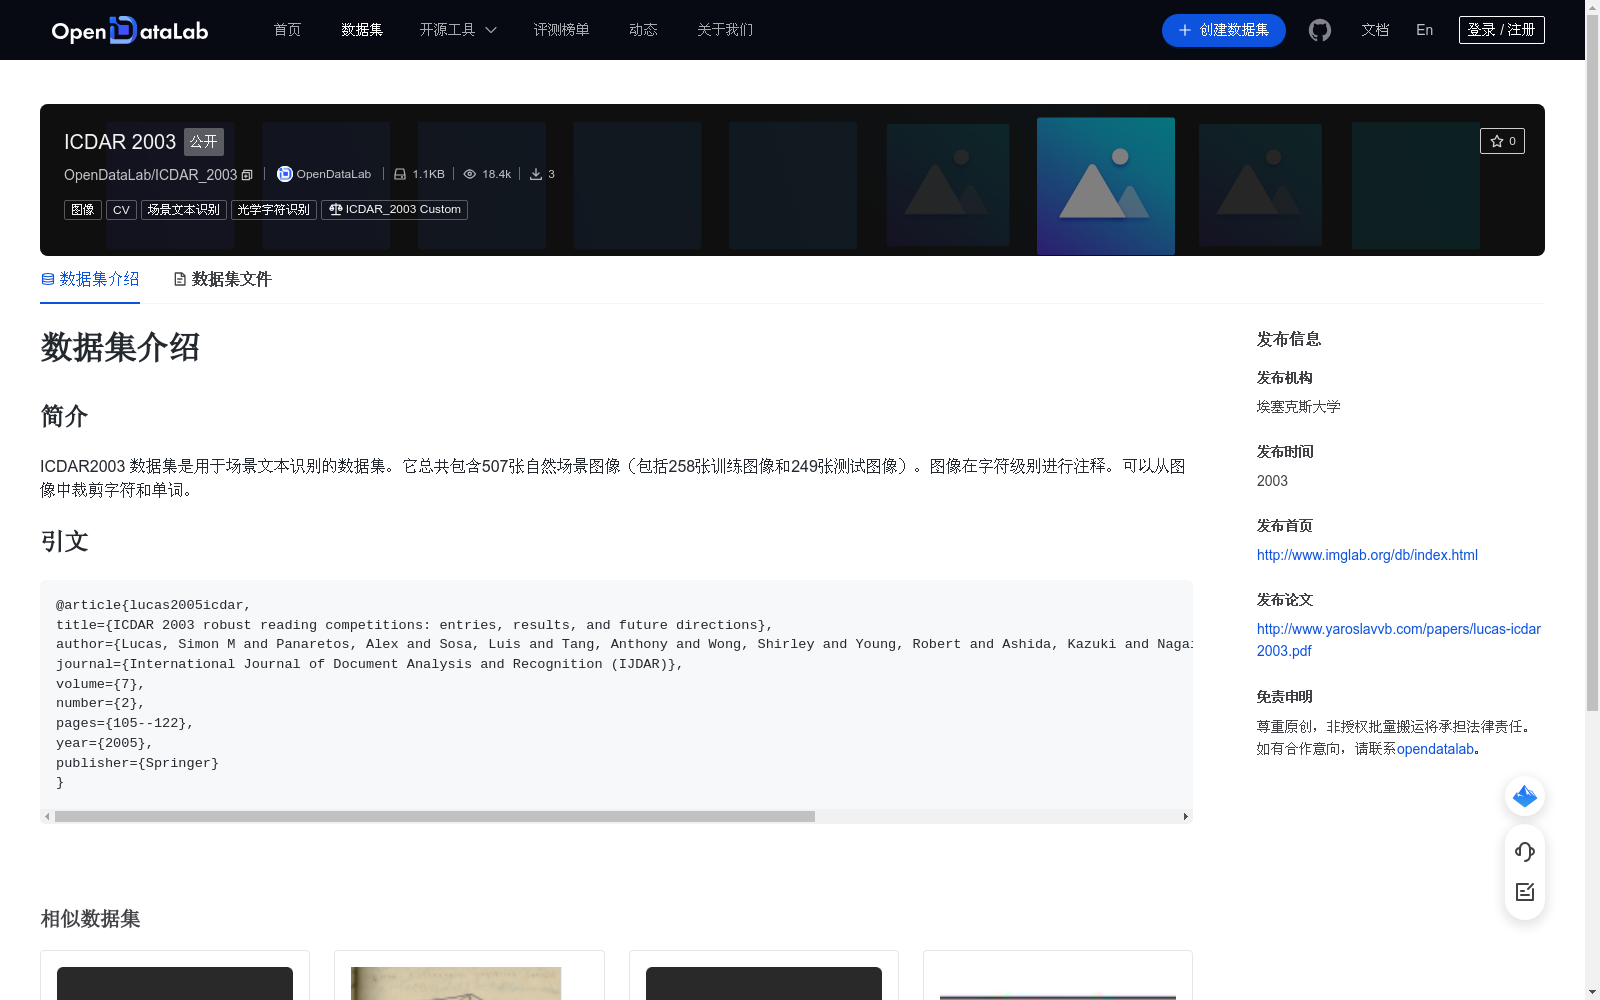Click the 1.1KB storage size icon

(x=400, y=174)
